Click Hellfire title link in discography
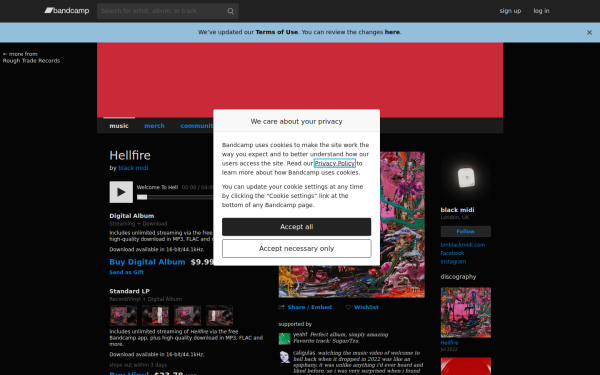Image resolution: width=600 pixels, height=375 pixels. pos(449,343)
